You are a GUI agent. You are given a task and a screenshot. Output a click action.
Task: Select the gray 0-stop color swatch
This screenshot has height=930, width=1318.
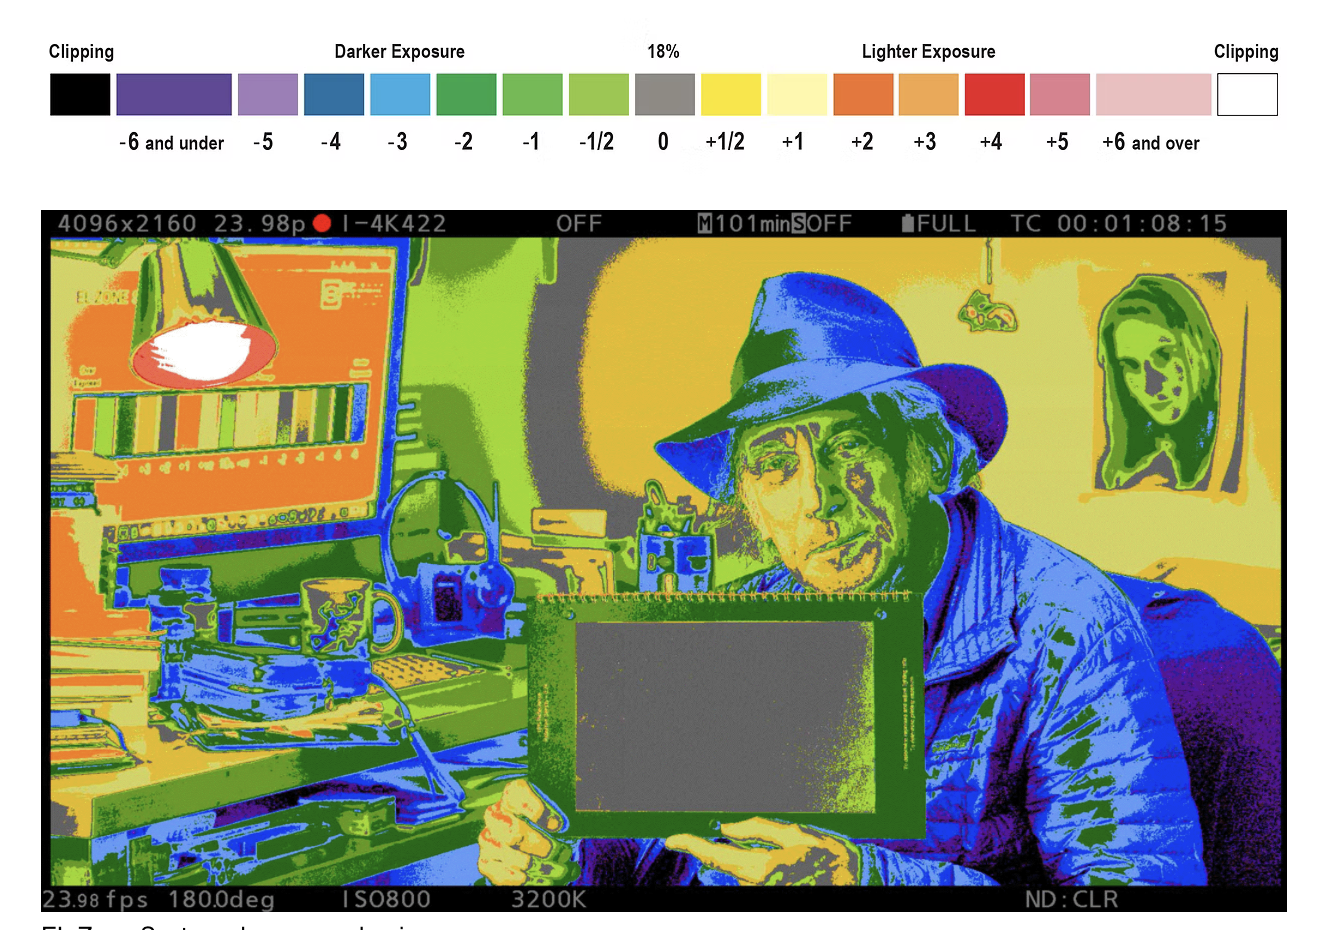click(663, 95)
